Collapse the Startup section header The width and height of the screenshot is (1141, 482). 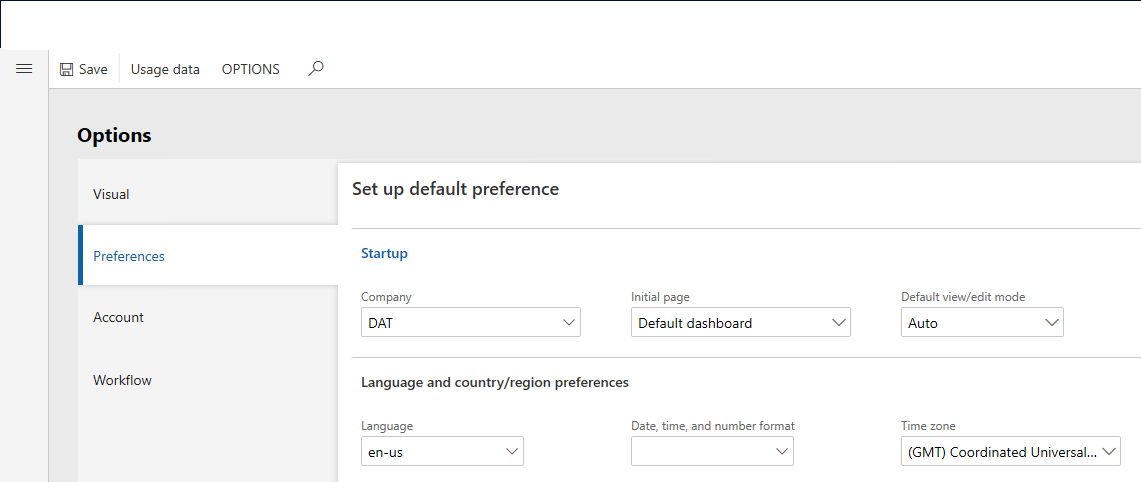click(x=384, y=253)
